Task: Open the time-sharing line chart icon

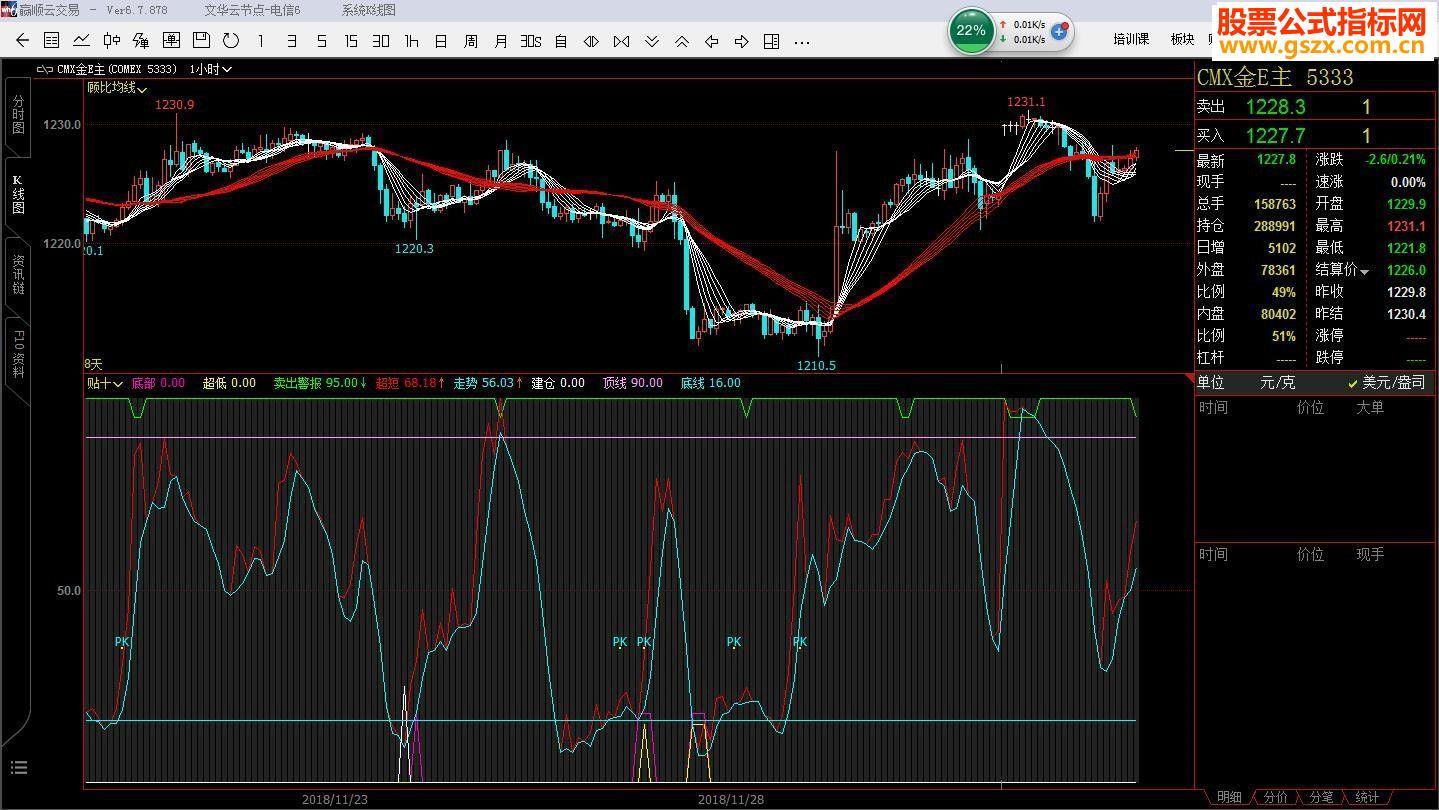Action: pyautogui.click(x=81, y=41)
